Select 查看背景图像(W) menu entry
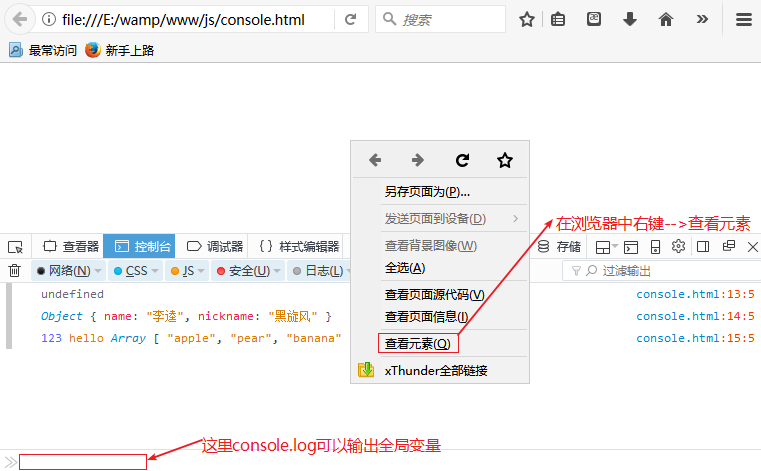 pyautogui.click(x=440, y=246)
